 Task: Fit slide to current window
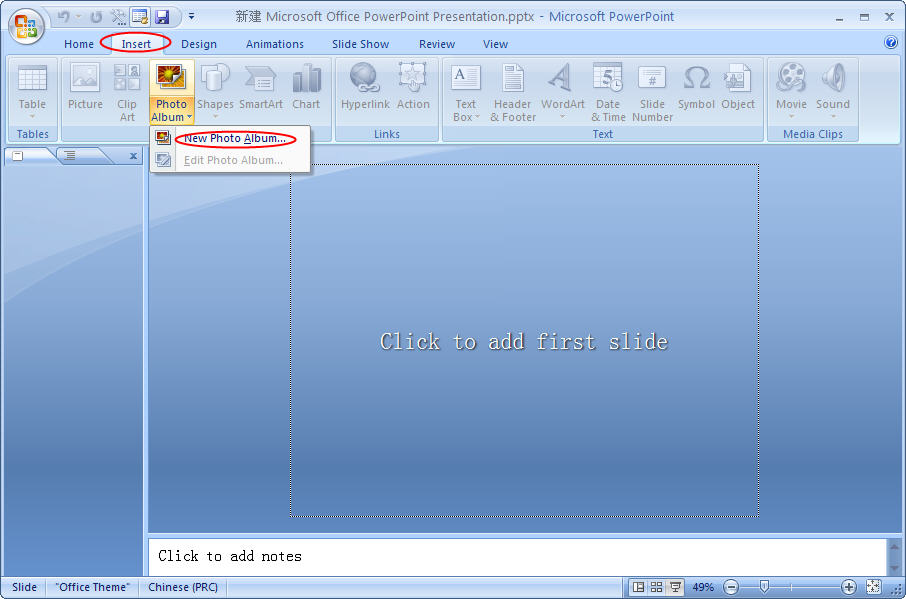tap(874, 587)
